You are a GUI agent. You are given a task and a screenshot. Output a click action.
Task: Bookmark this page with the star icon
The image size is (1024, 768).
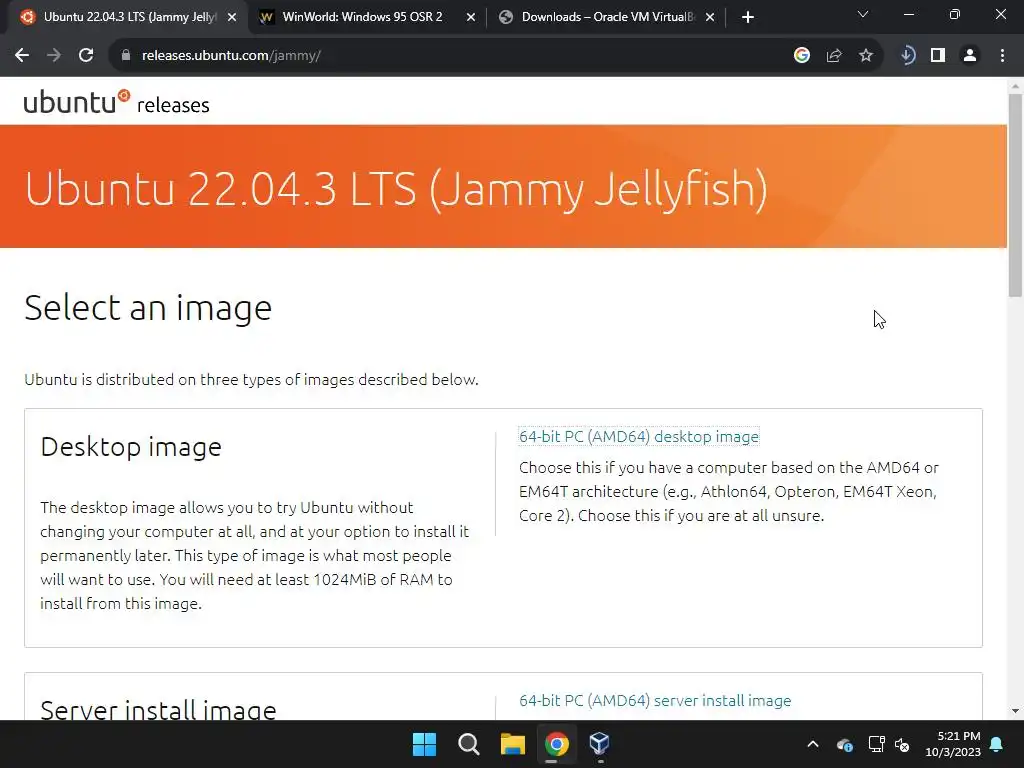coord(866,56)
